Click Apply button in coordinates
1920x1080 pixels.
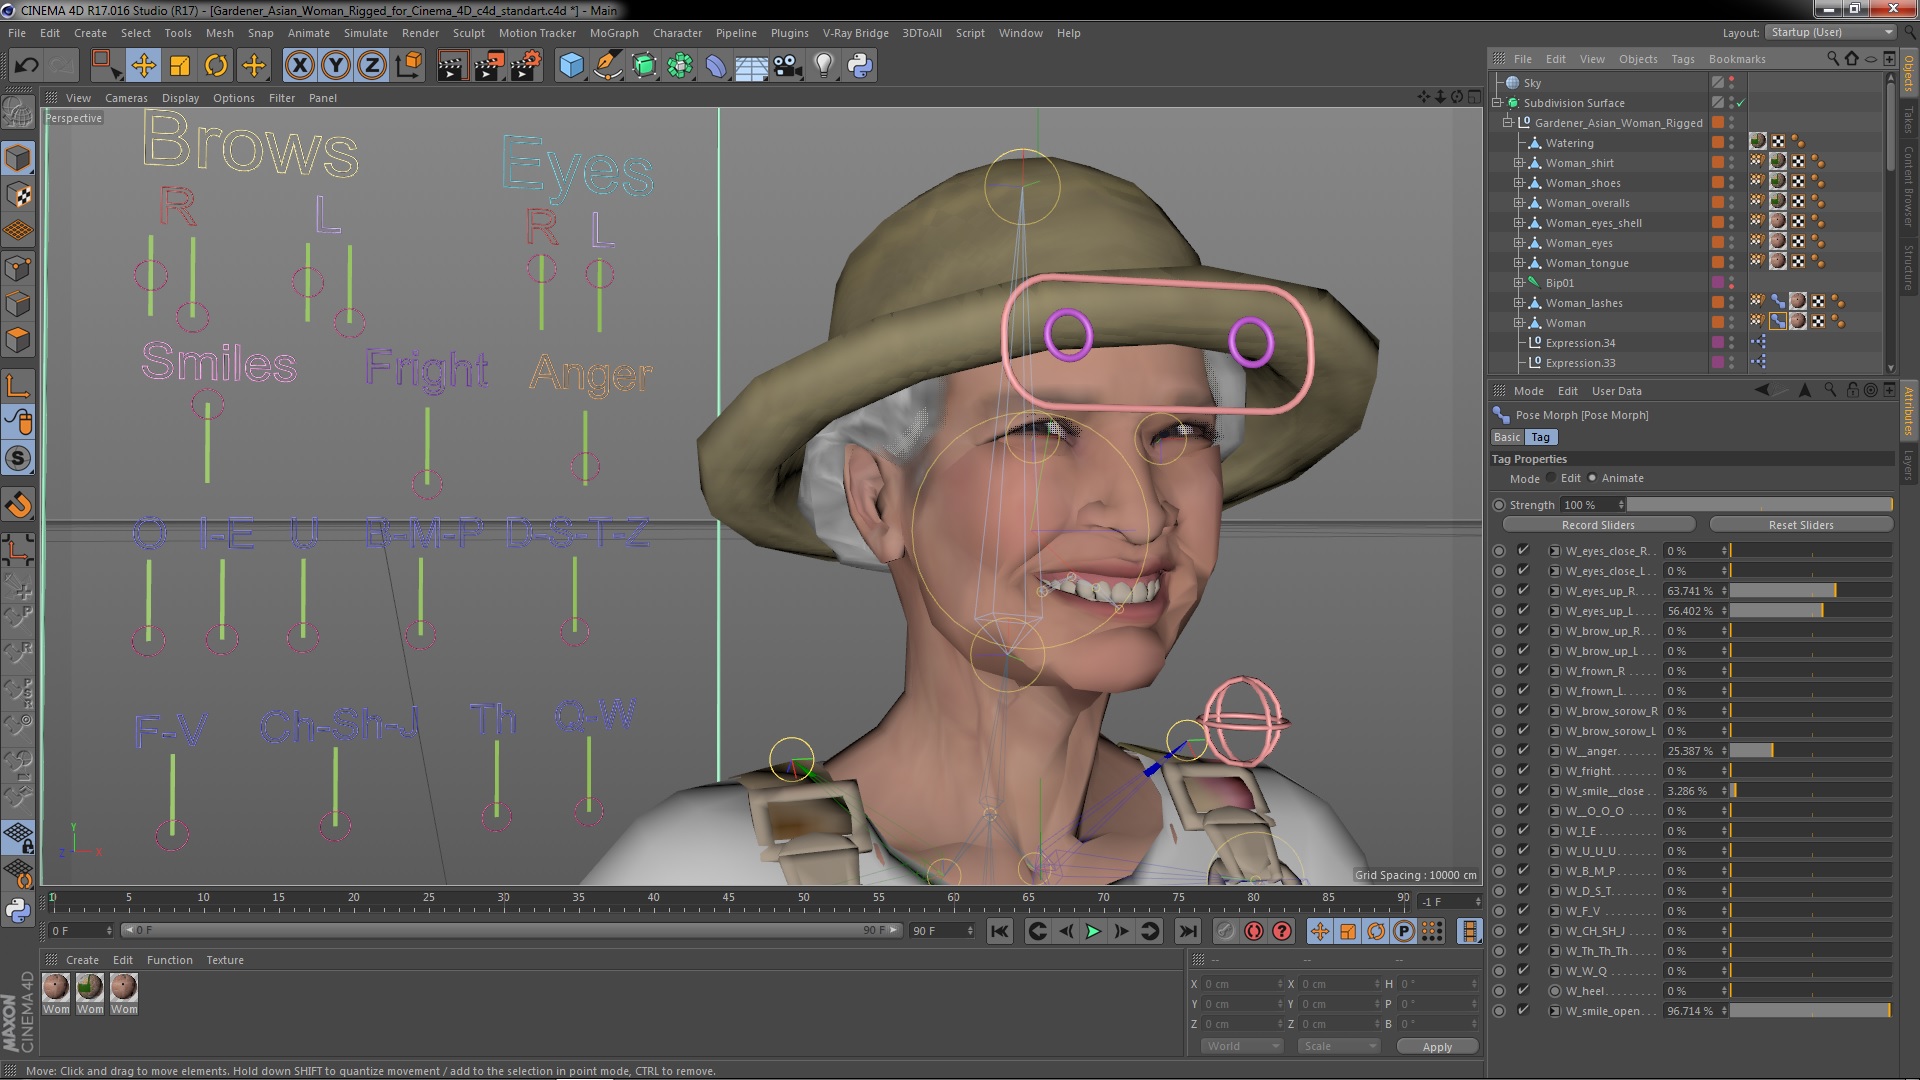tap(1437, 1047)
